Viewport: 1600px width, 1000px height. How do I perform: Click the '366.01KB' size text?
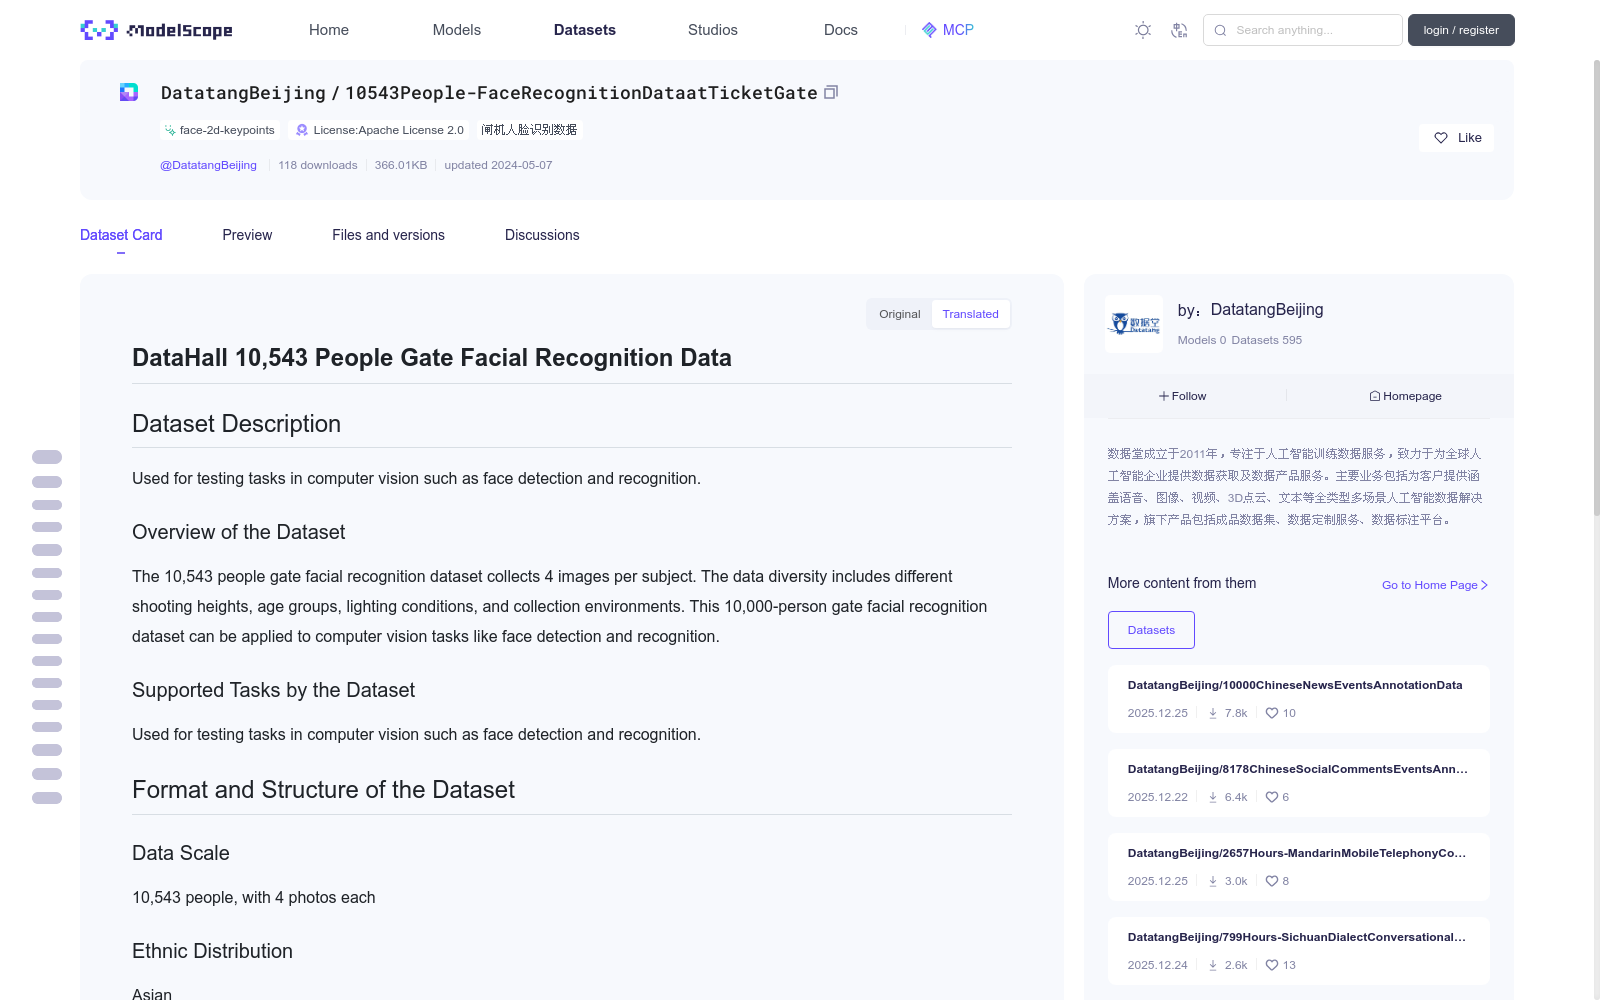[x=401, y=165]
